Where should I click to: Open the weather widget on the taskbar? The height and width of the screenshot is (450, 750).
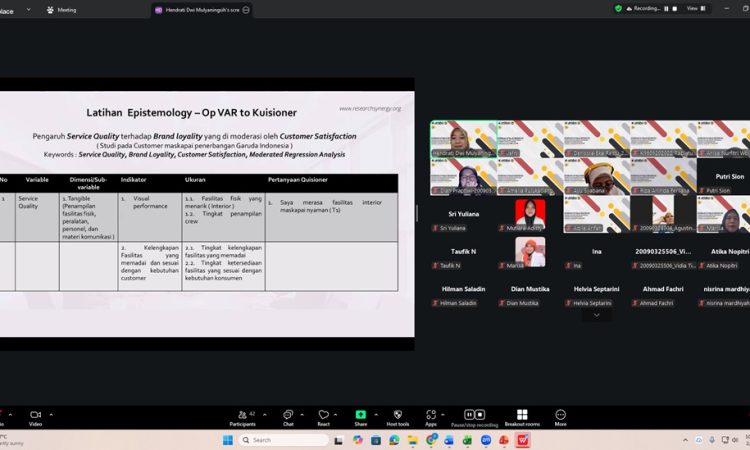pyautogui.click(x=11, y=440)
